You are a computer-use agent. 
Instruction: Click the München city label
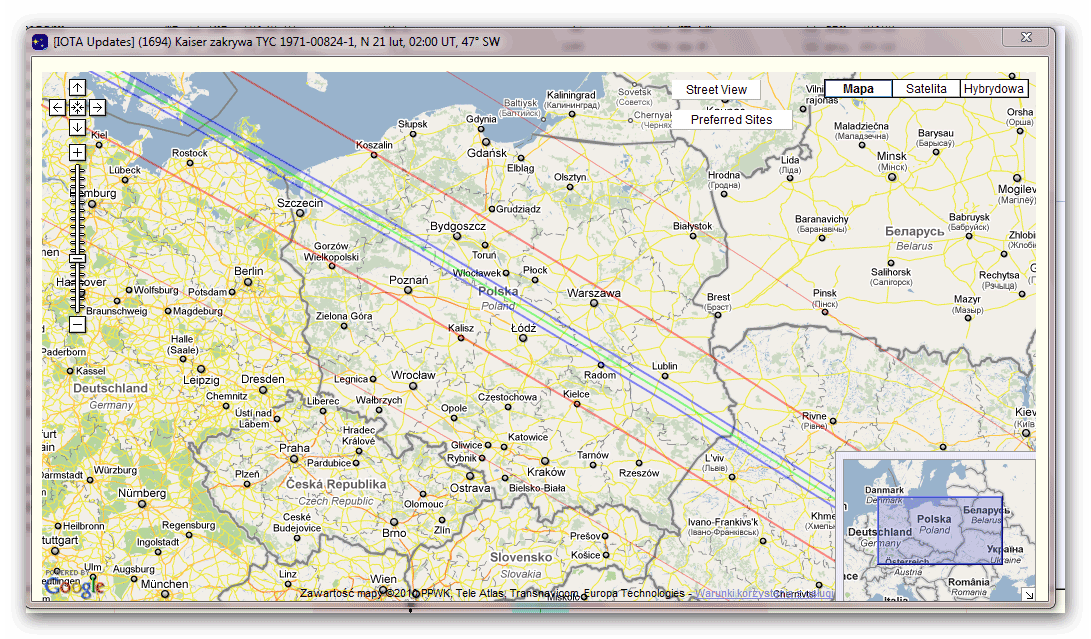click(164, 584)
